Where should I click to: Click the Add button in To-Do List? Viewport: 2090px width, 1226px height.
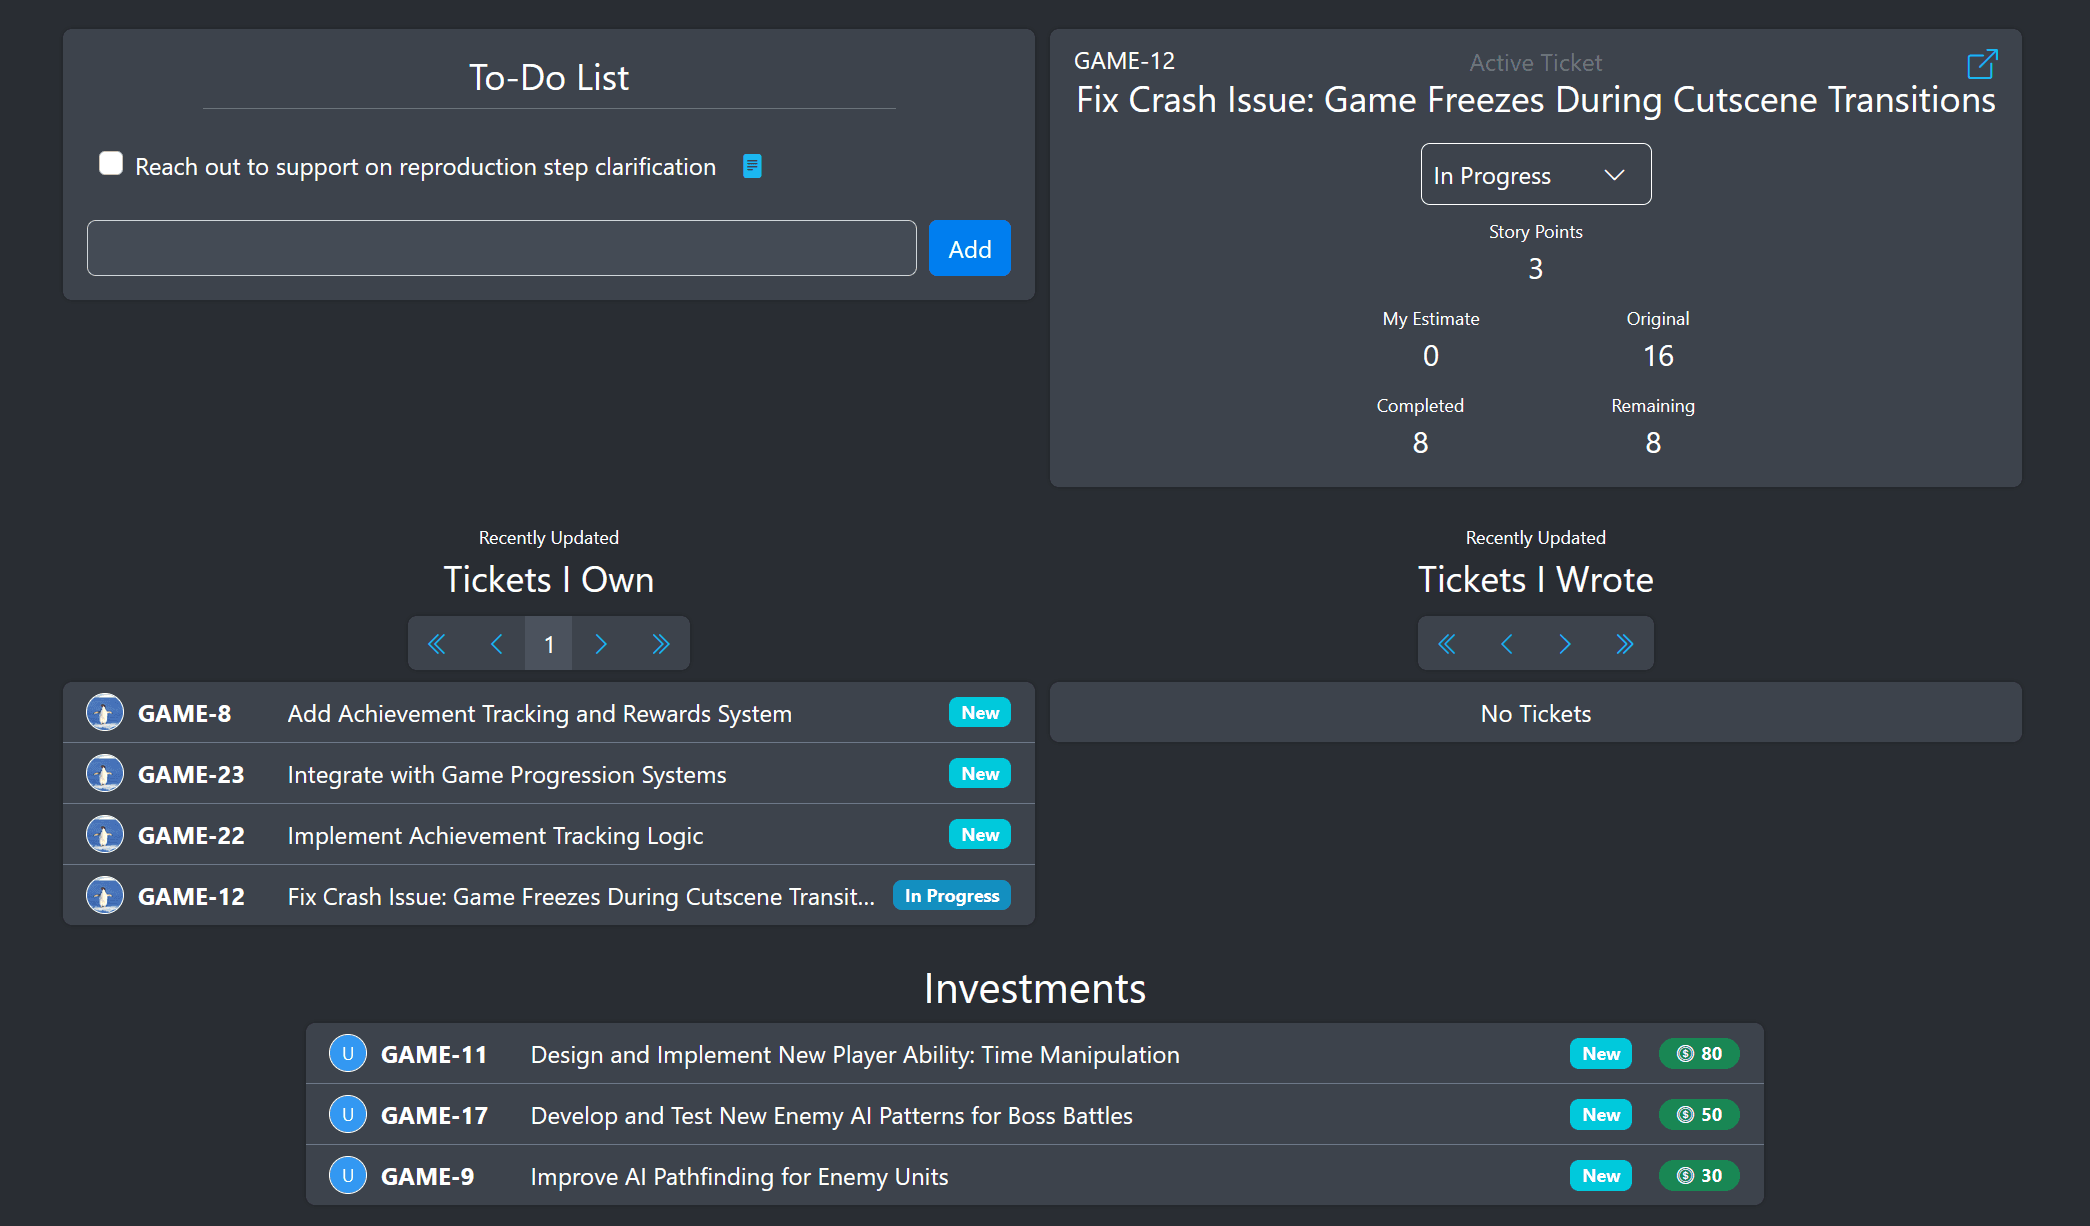[969, 247]
